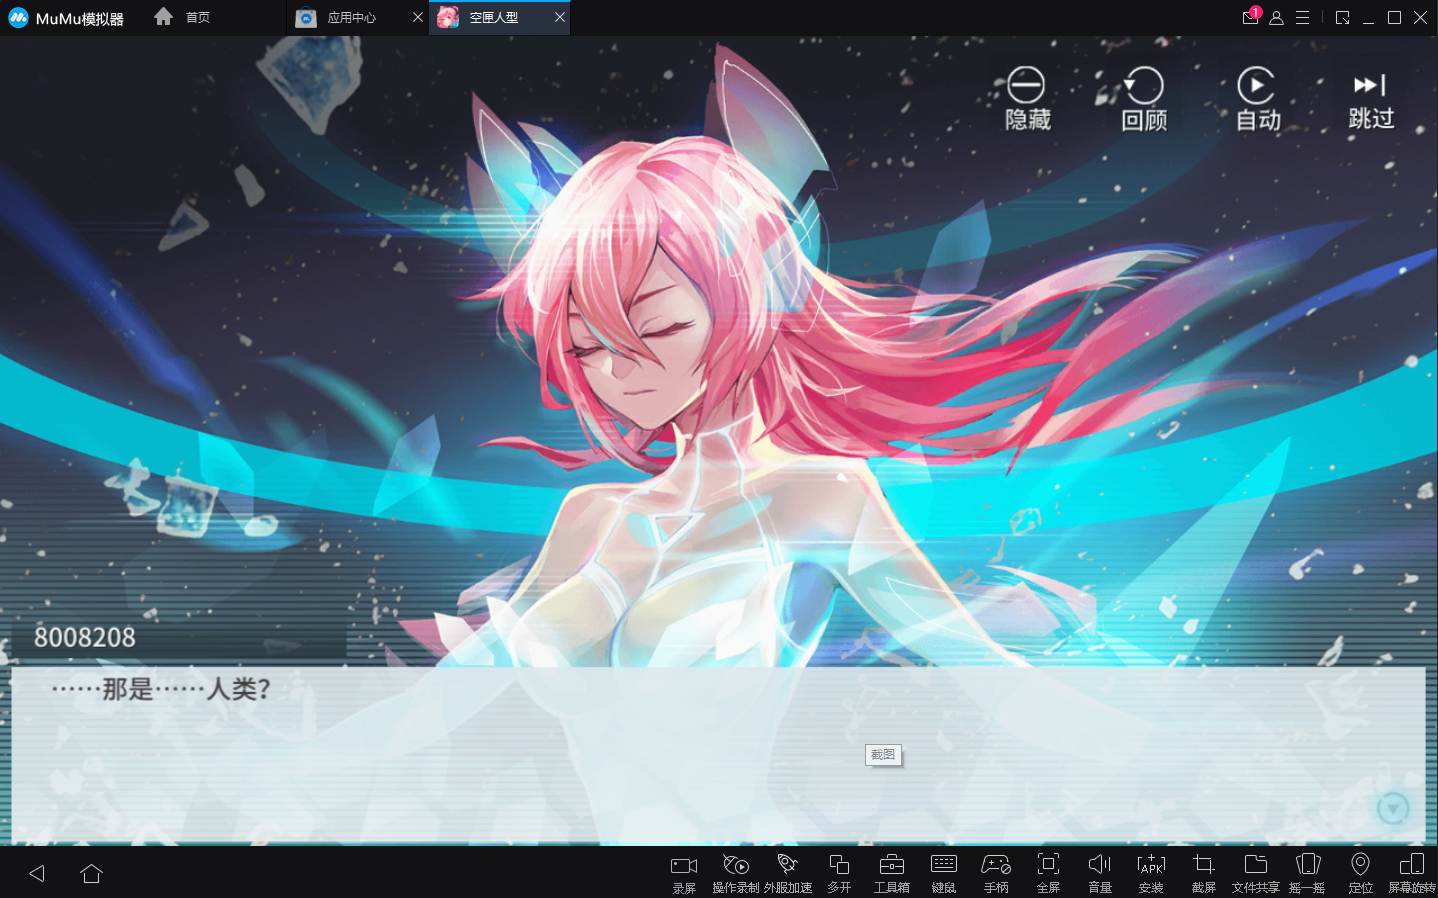This screenshot has height=898, width=1438.
Task: Open the mail notifications icon
Action: [1251, 17]
